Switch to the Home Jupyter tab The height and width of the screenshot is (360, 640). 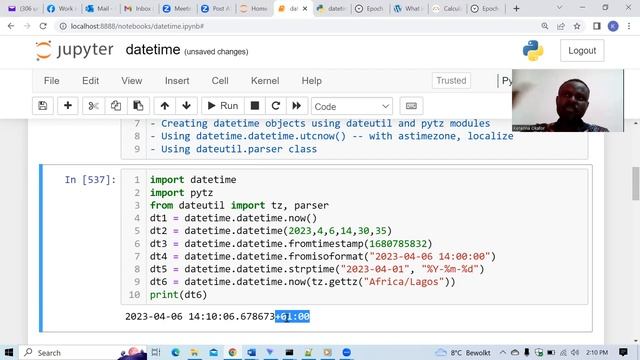click(253, 8)
